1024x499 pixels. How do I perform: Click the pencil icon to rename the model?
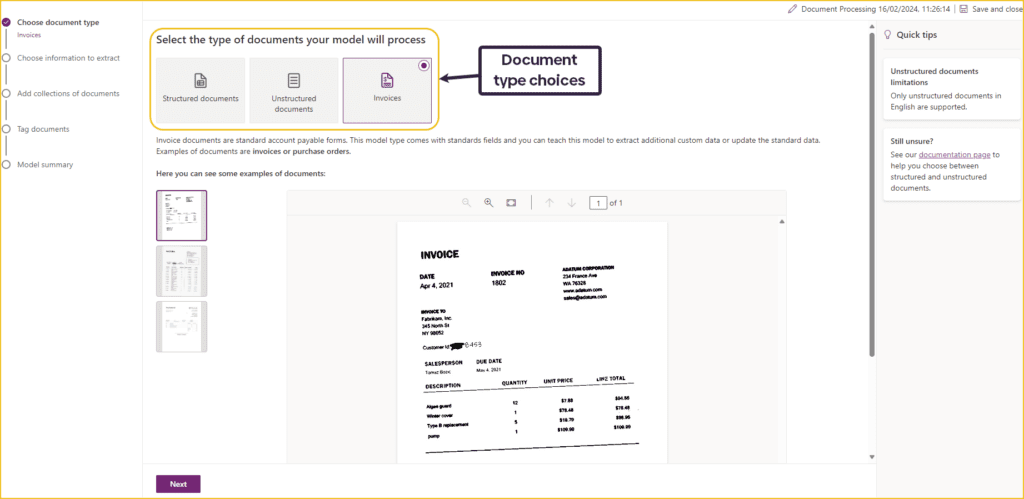tap(793, 9)
